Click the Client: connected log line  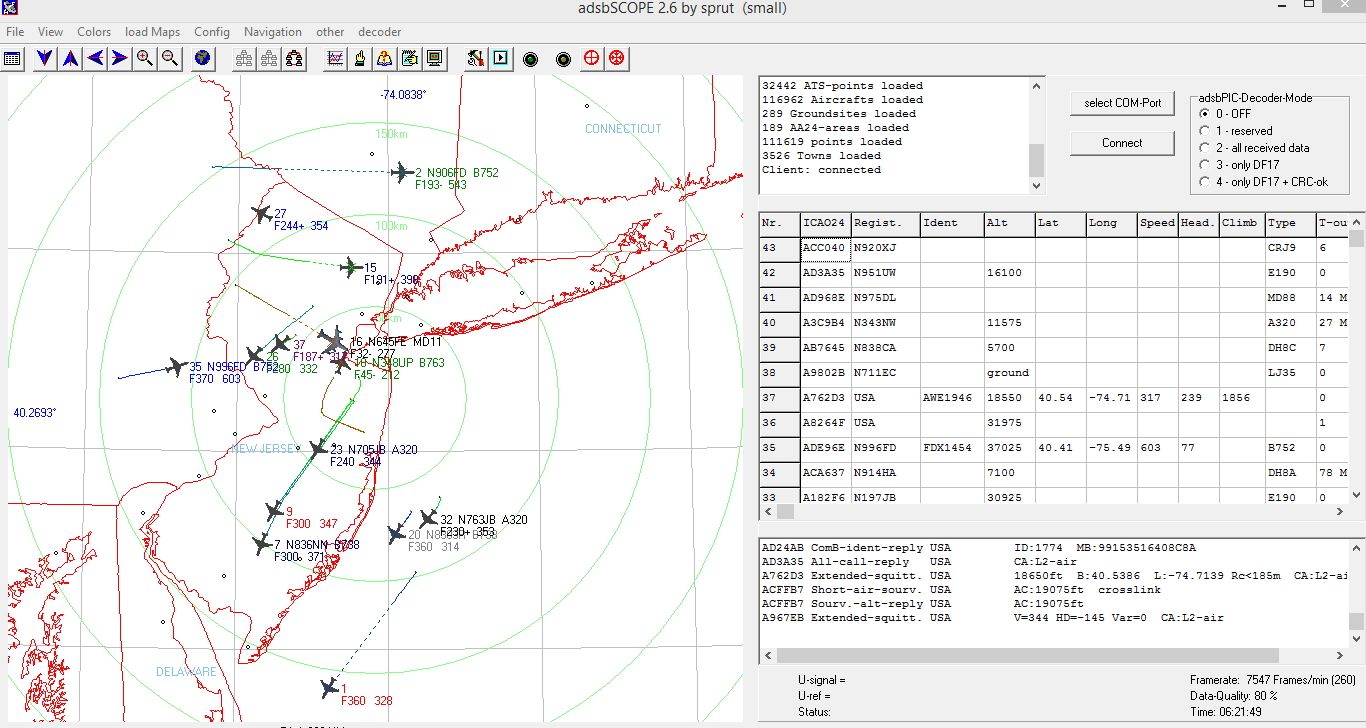click(822, 170)
